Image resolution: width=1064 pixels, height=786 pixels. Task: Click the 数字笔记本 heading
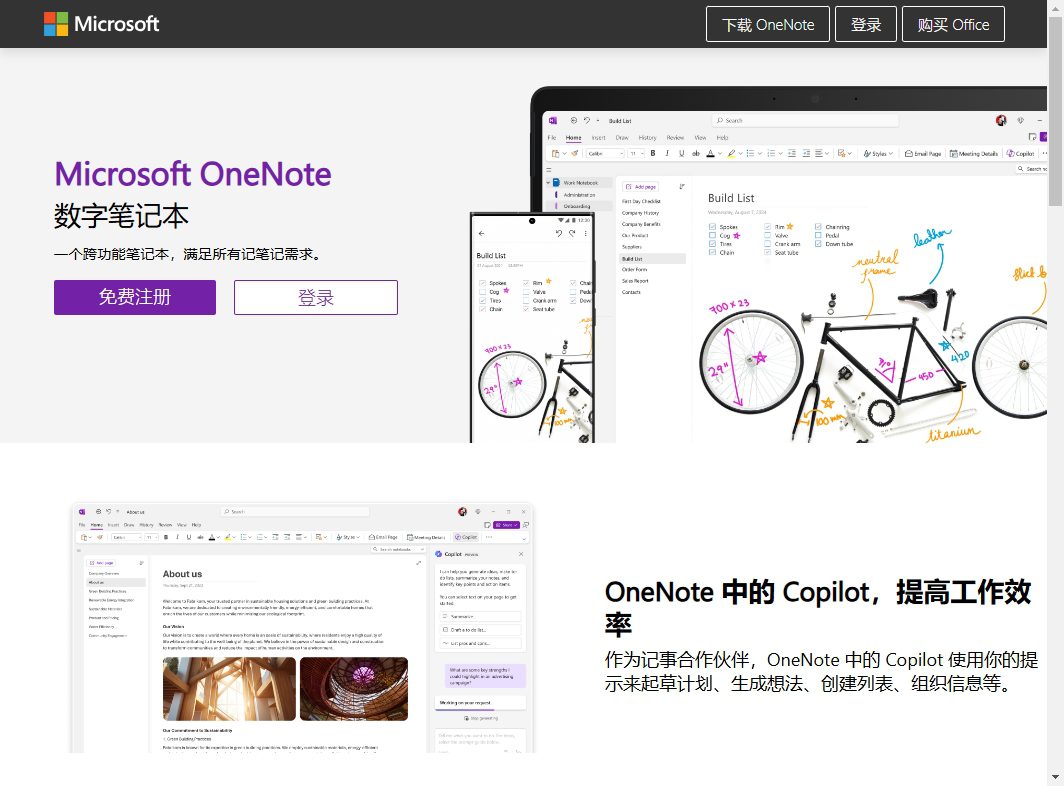(x=121, y=216)
